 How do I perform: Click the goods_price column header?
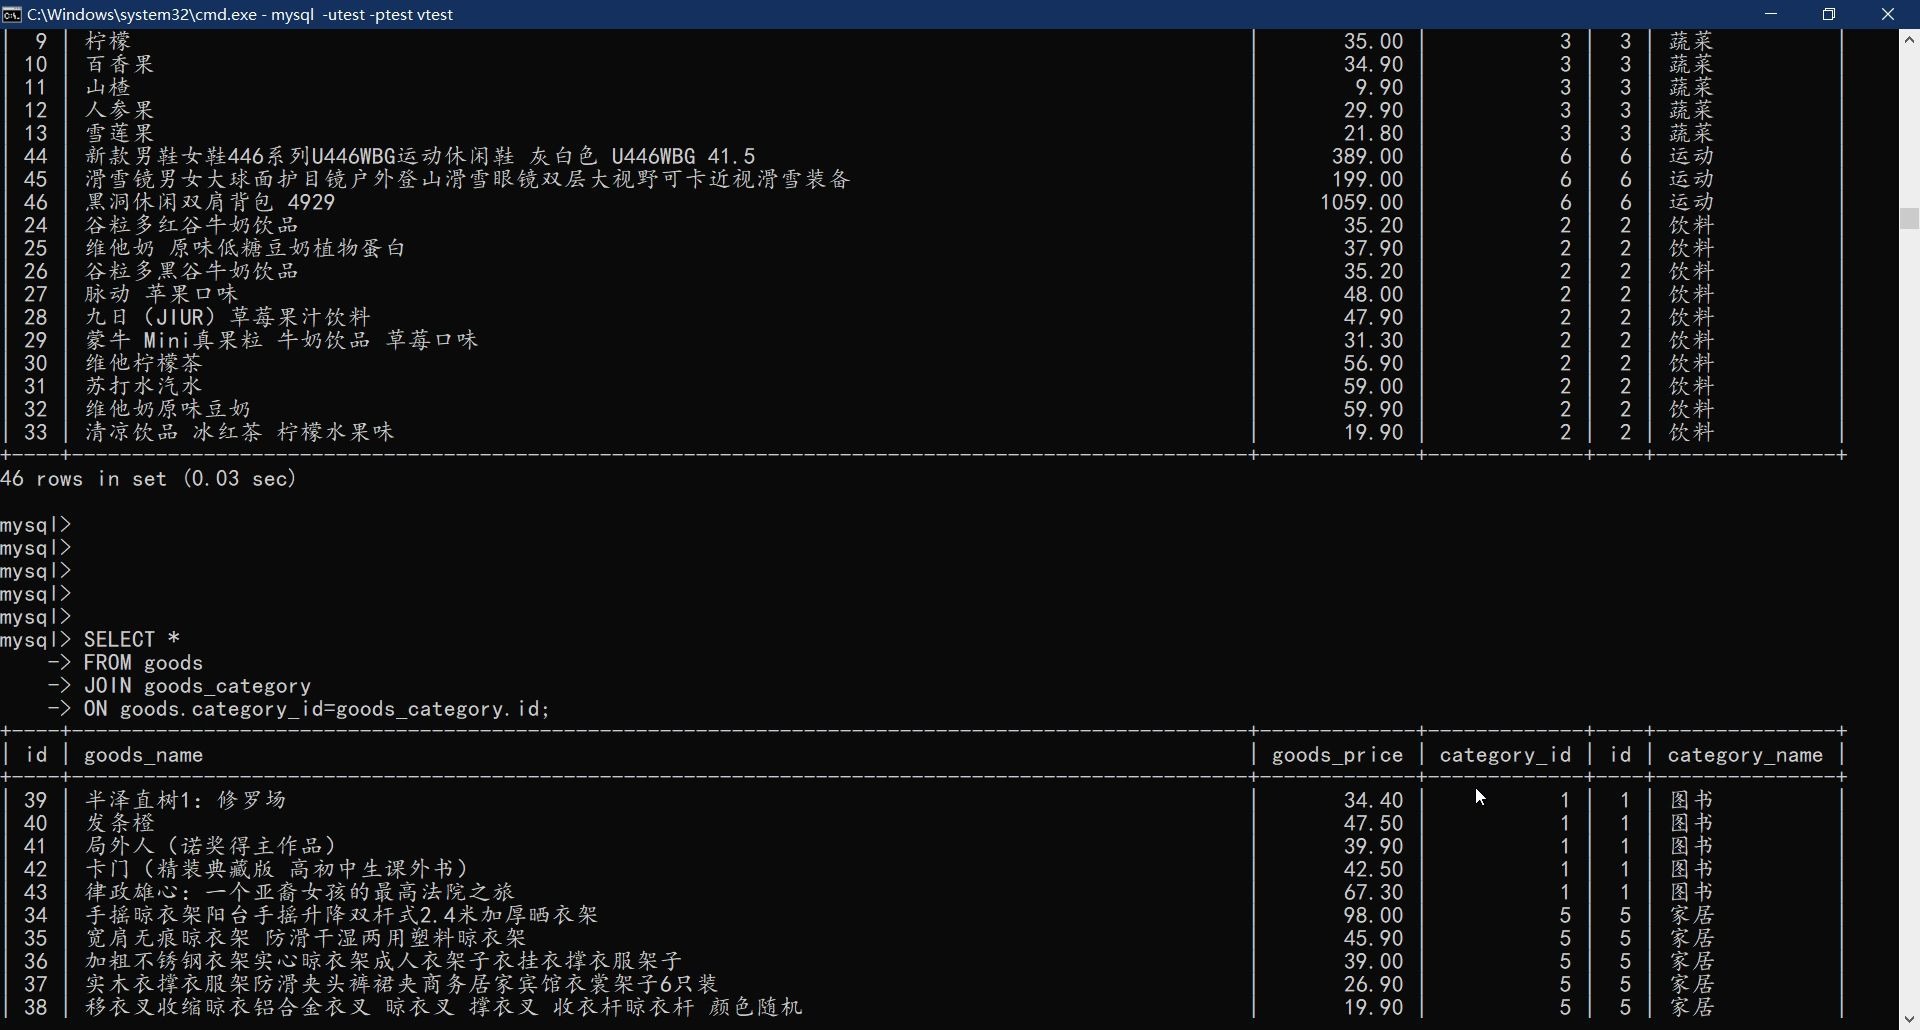[1338, 756]
